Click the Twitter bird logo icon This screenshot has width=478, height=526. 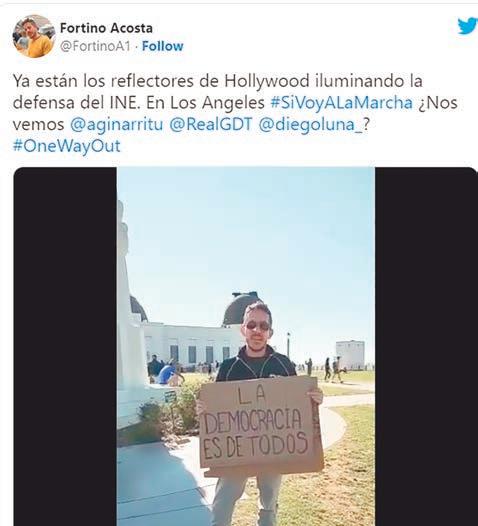click(468, 26)
